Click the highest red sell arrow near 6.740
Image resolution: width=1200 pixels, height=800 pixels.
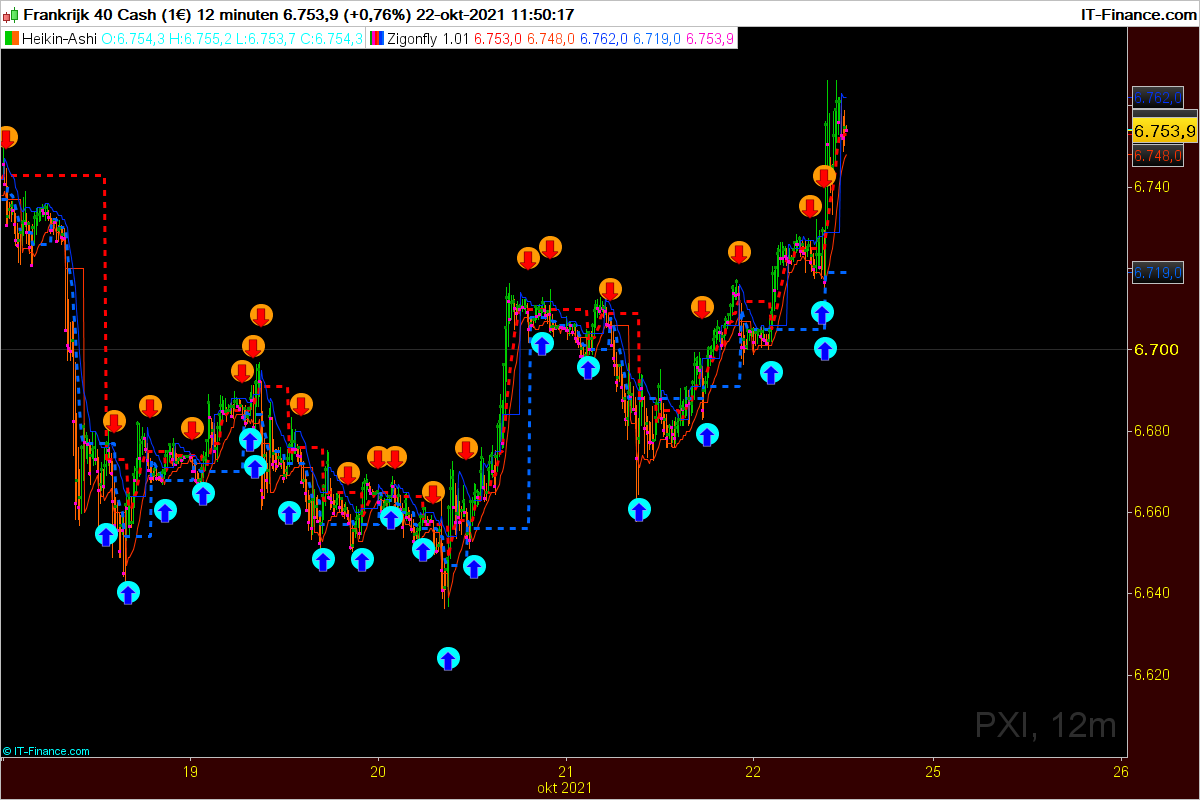tap(824, 176)
